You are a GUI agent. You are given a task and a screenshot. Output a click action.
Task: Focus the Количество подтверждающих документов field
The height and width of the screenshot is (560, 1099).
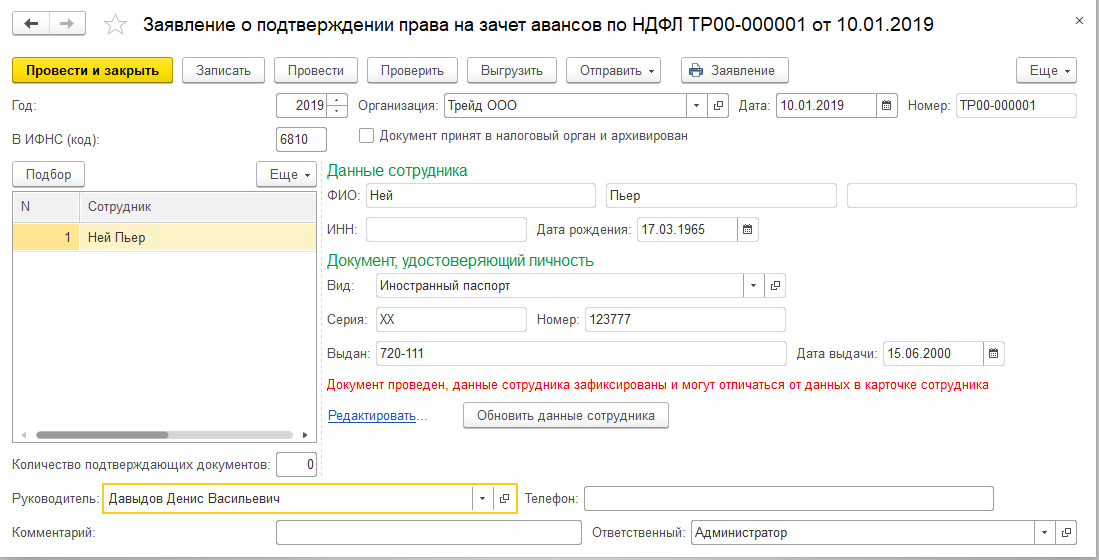(296, 465)
